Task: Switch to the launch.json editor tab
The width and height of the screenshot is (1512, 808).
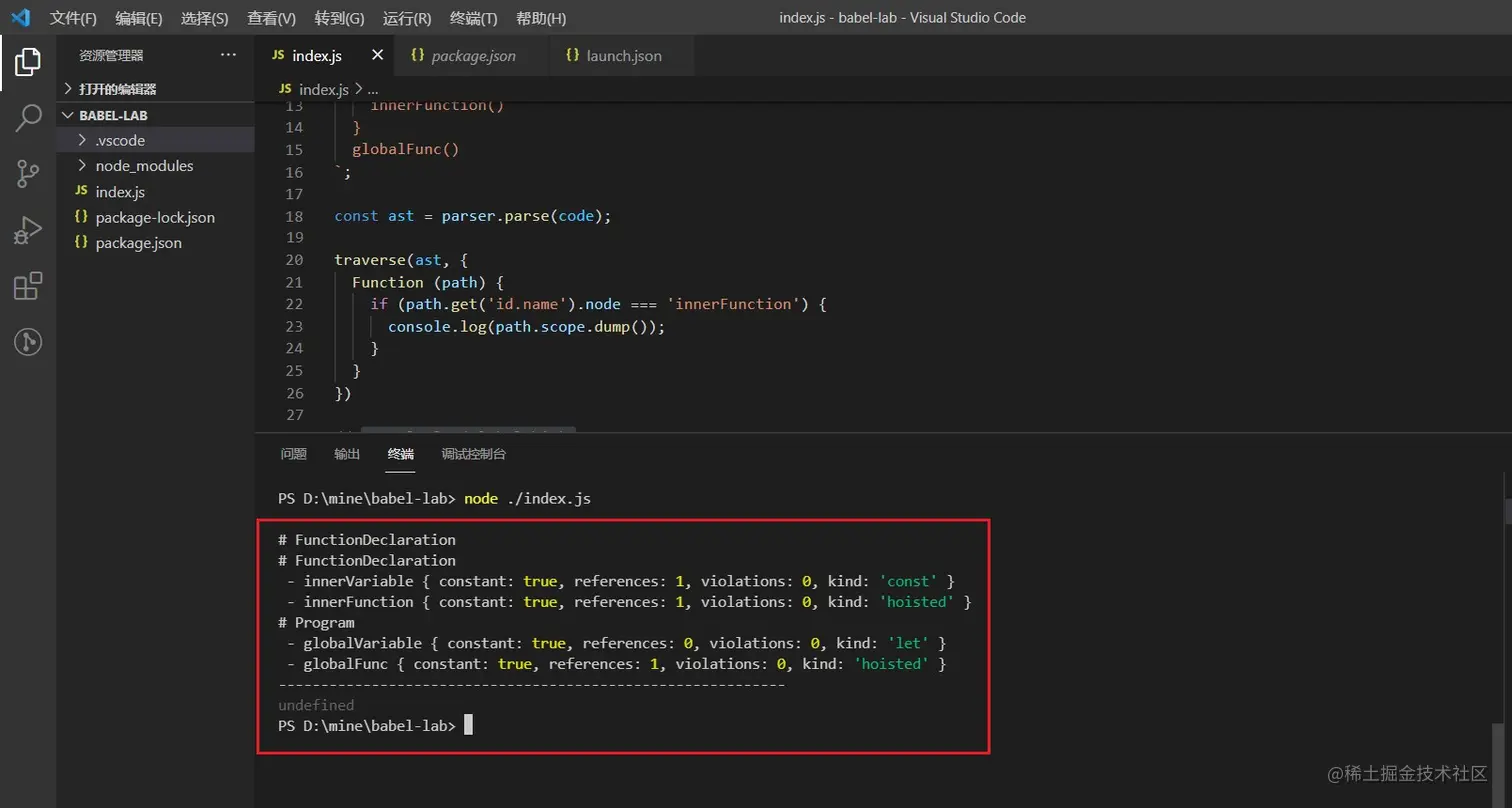Action: 621,55
